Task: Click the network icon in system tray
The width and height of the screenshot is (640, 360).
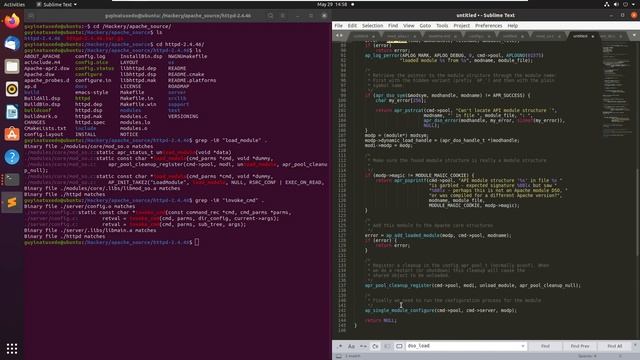Action: pyautogui.click(x=607, y=4)
